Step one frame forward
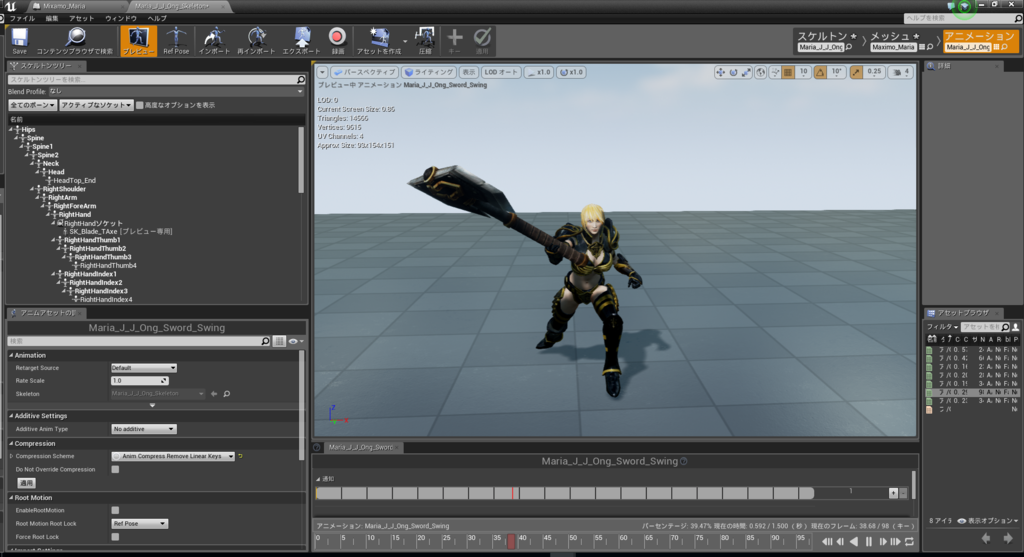This screenshot has width=1024, height=557. click(x=882, y=541)
